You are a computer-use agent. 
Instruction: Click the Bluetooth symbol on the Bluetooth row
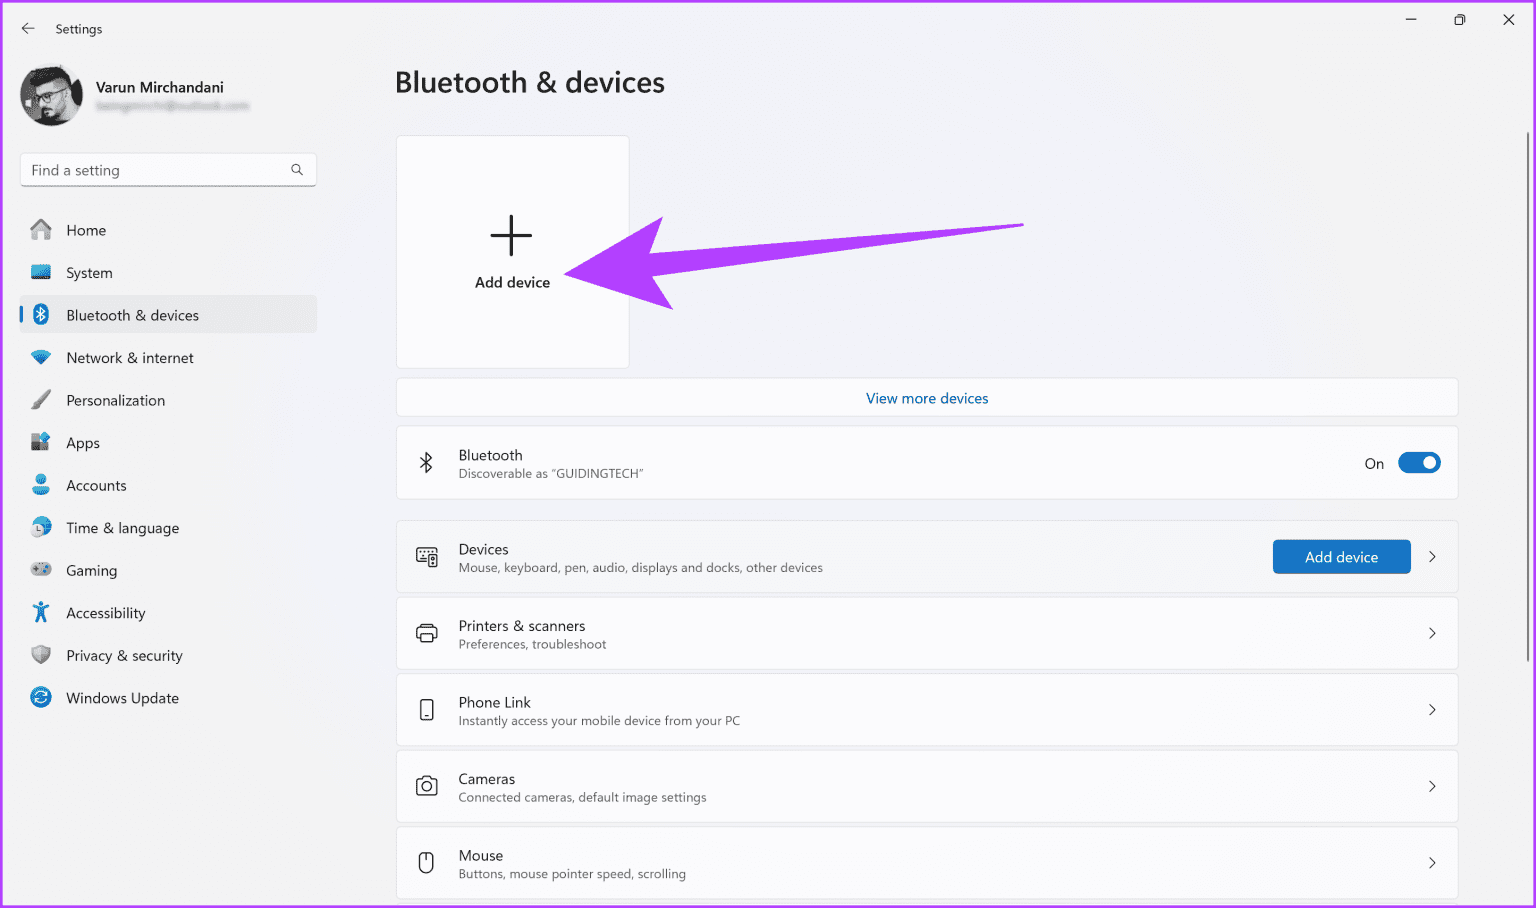[426, 462]
